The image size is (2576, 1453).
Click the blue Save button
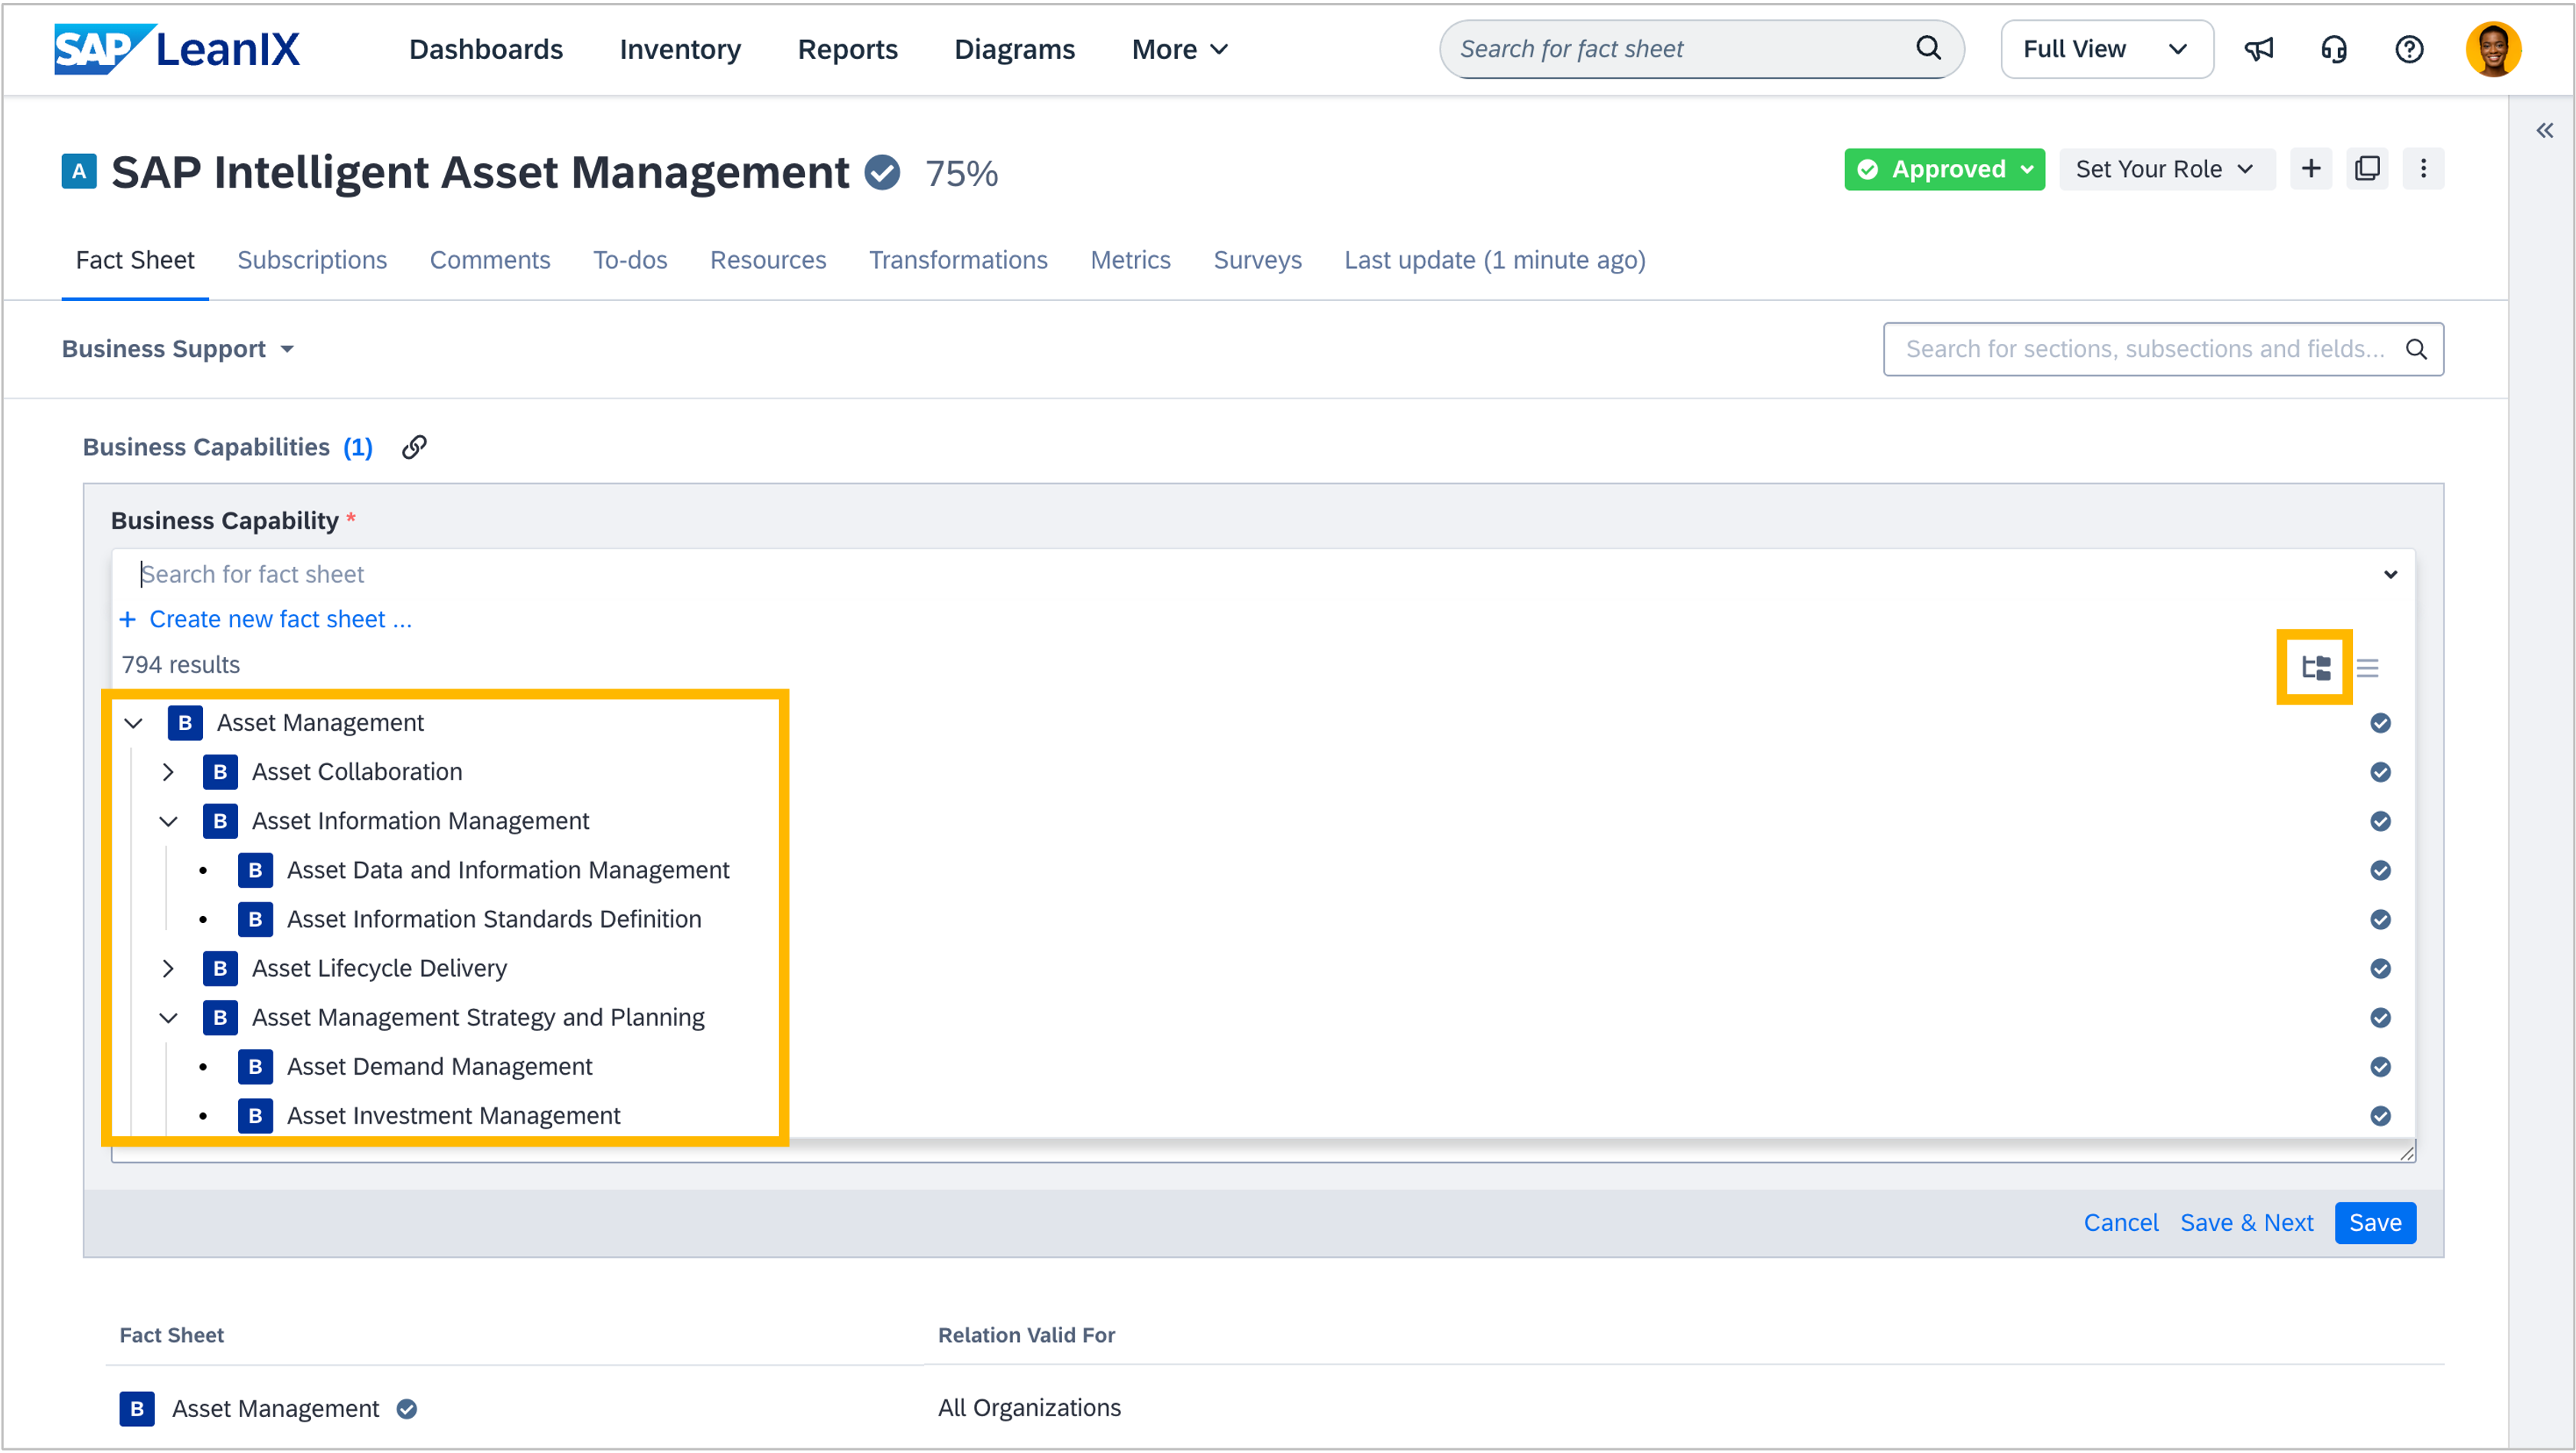pos(2375,1223)
